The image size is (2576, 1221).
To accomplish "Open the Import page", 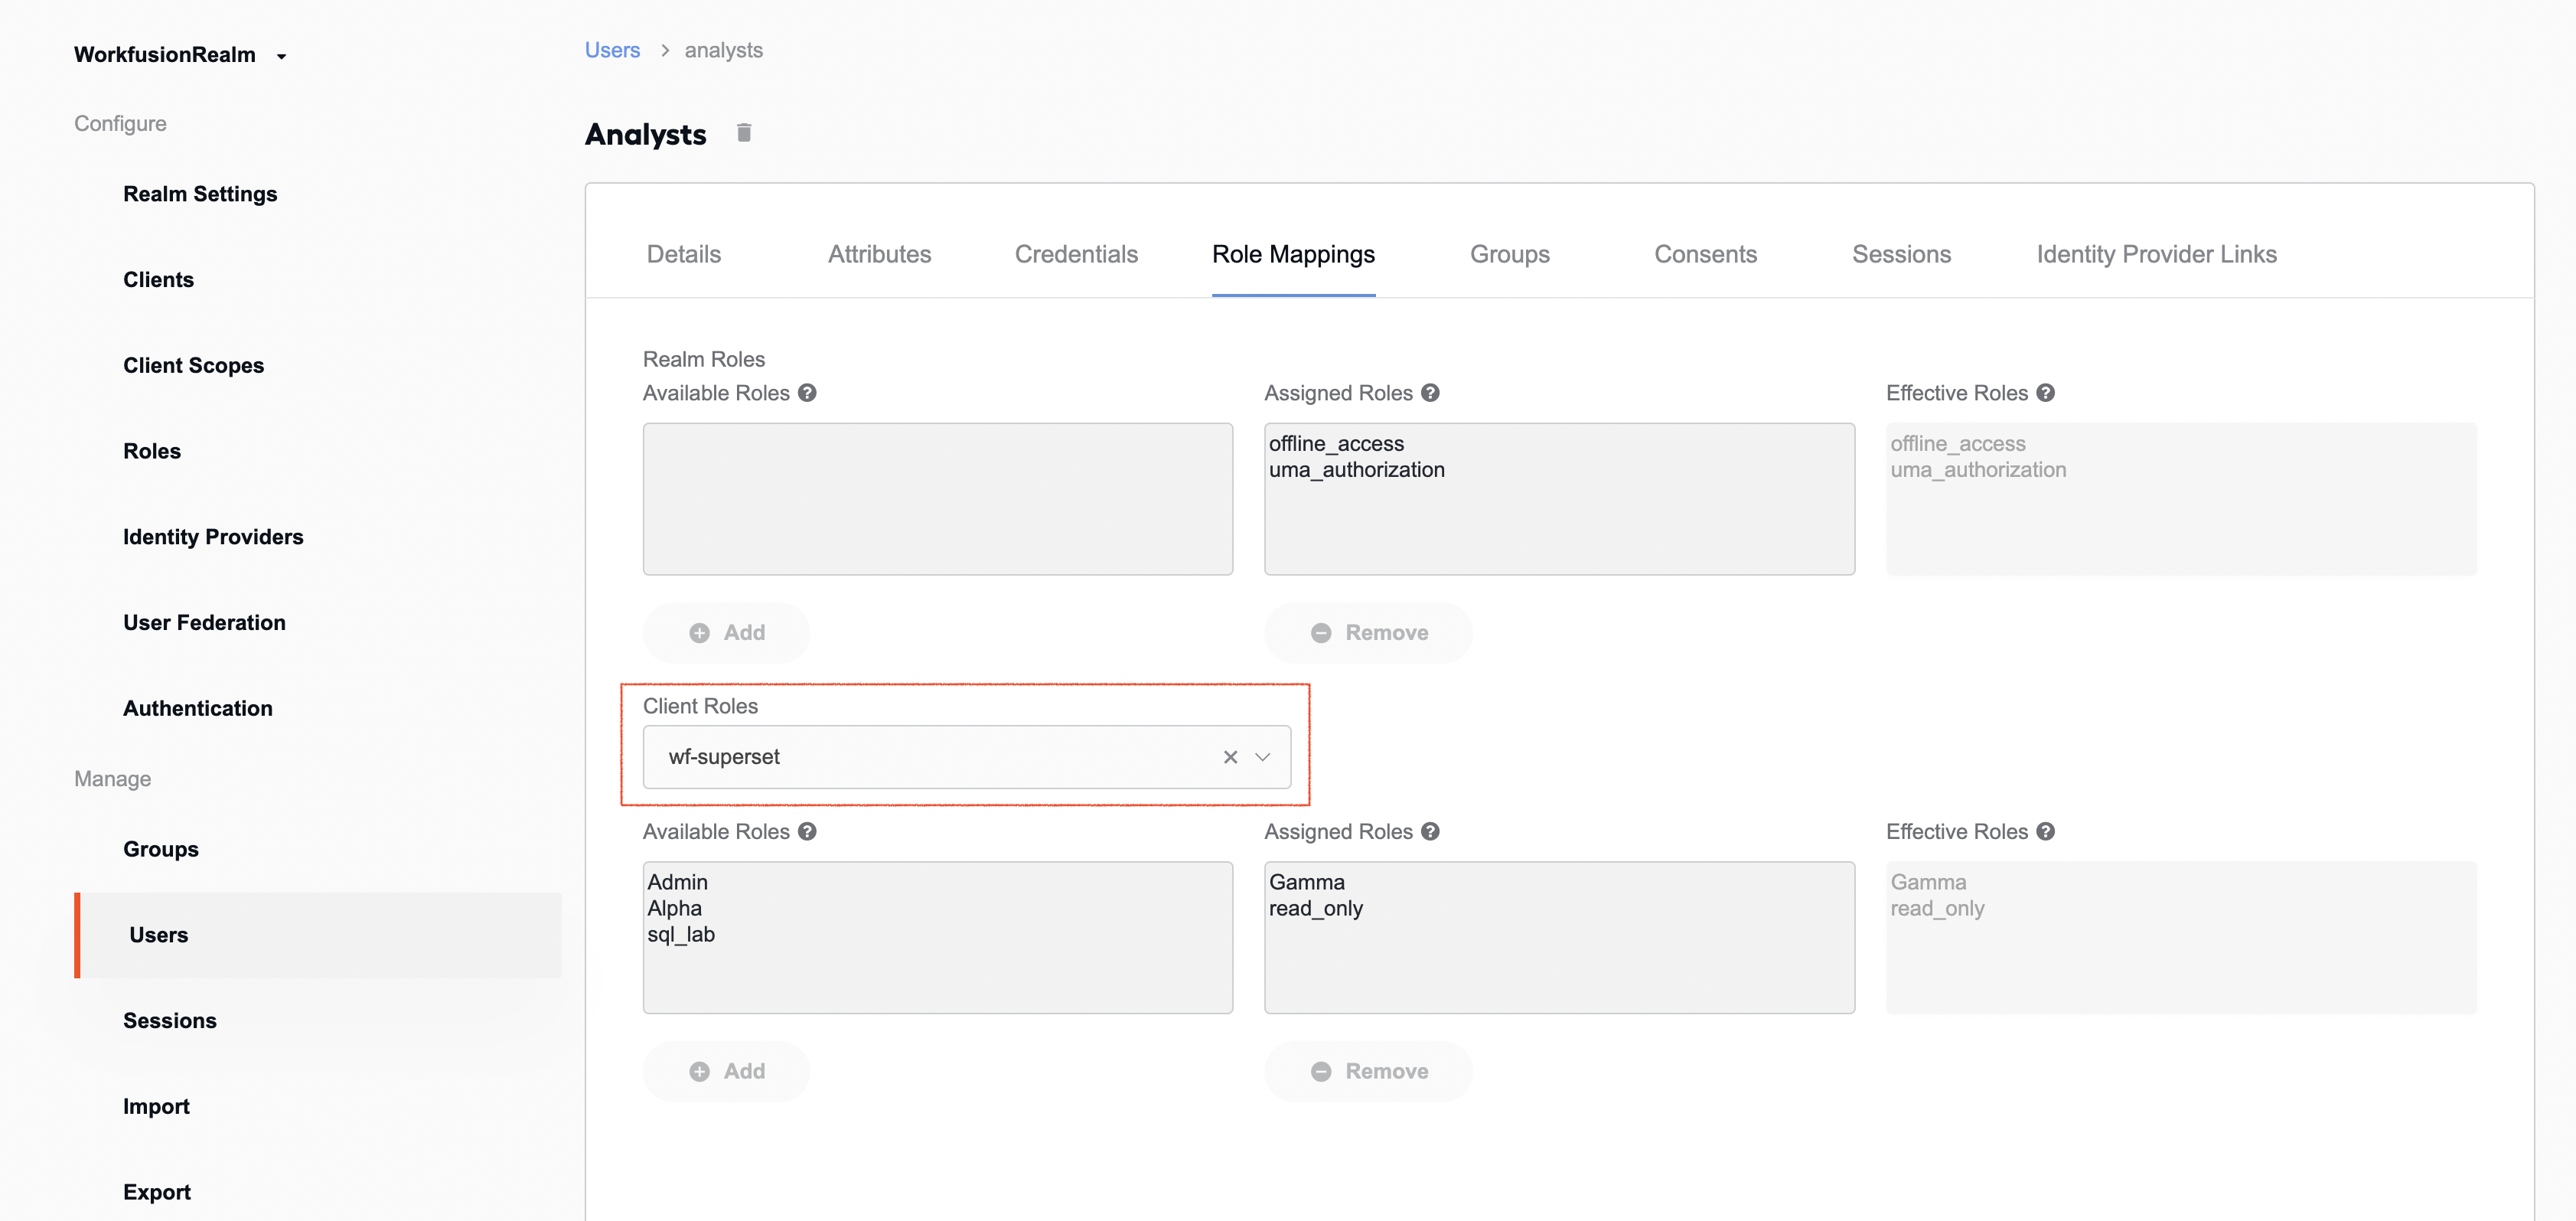I will point(156,1106).
